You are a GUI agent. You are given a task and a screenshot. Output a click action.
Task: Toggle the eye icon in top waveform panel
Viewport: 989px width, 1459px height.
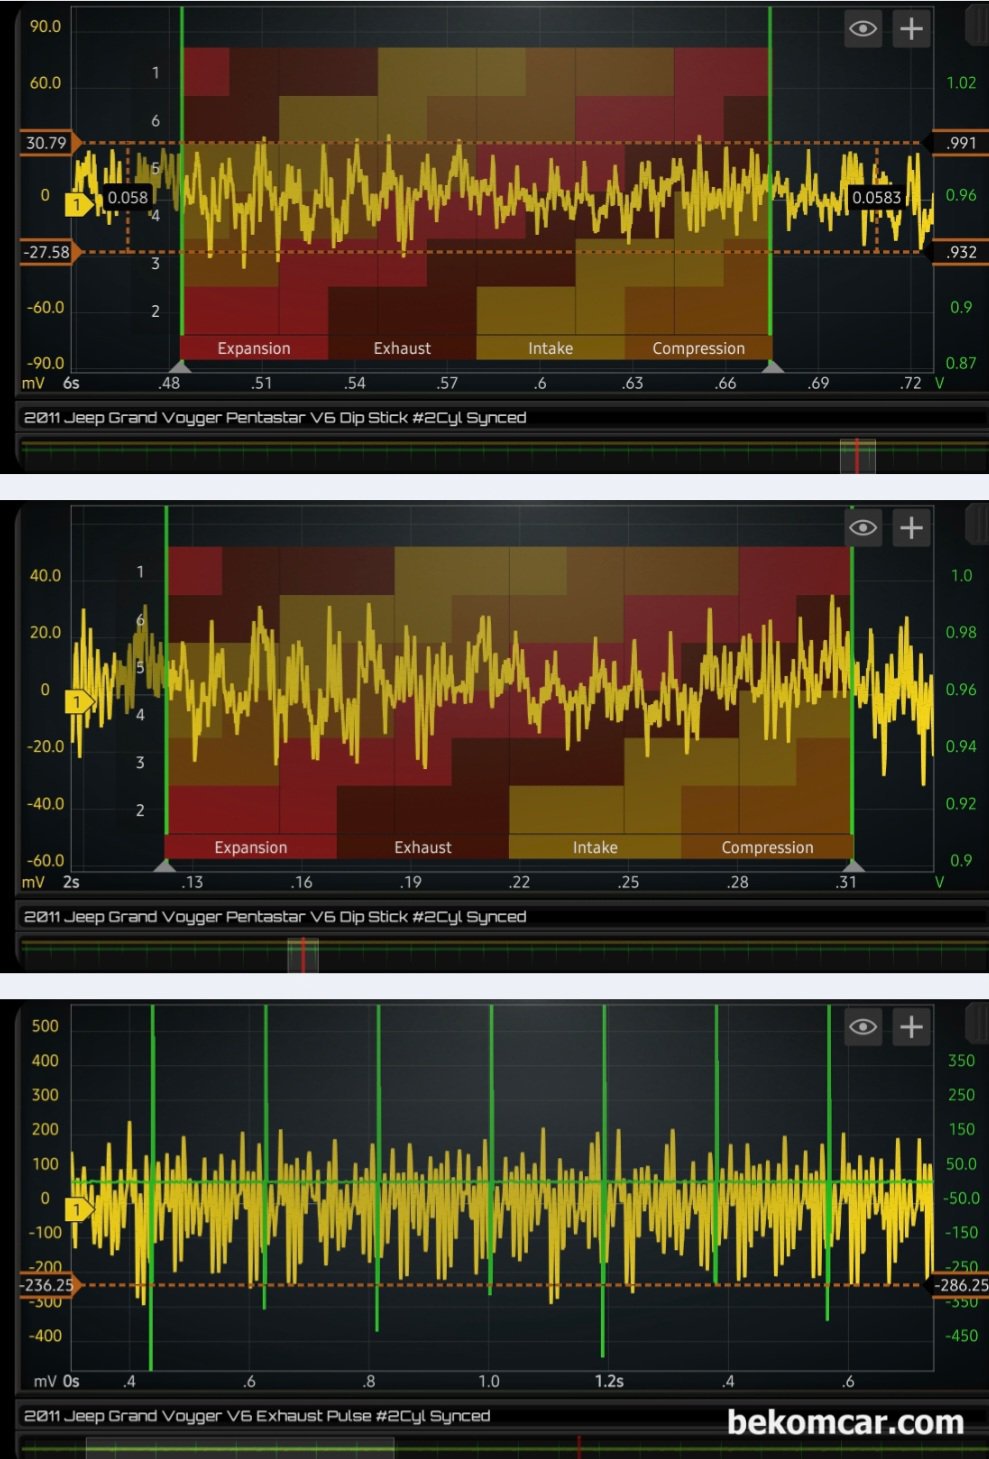(863, 29)
